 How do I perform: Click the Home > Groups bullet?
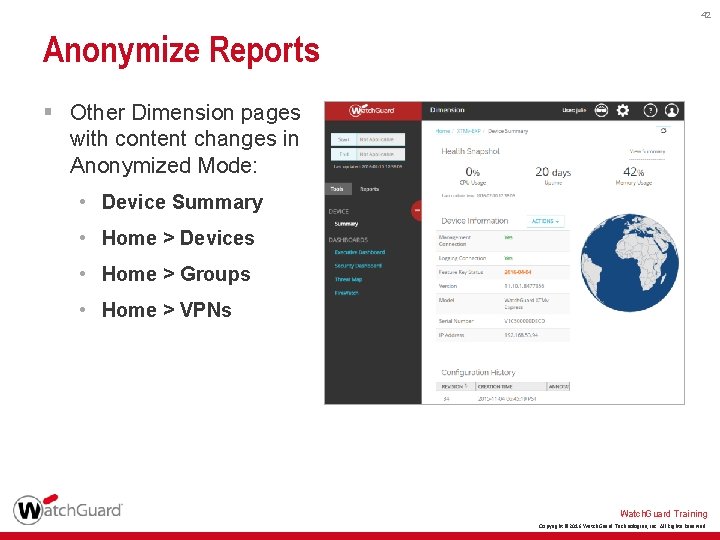point(176,274)
